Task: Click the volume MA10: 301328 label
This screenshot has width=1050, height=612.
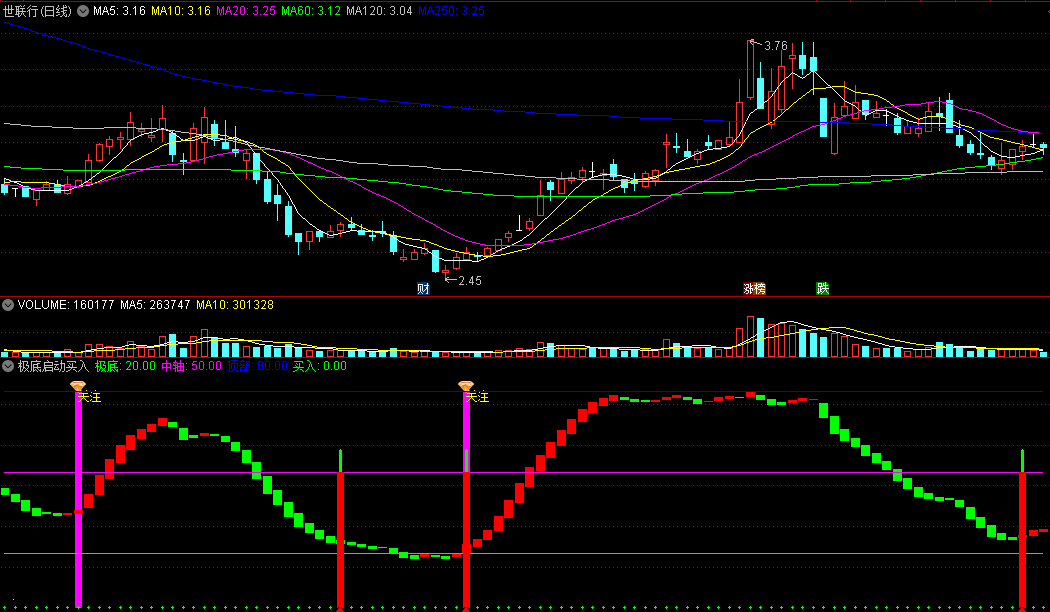Action: coord(235,305)
